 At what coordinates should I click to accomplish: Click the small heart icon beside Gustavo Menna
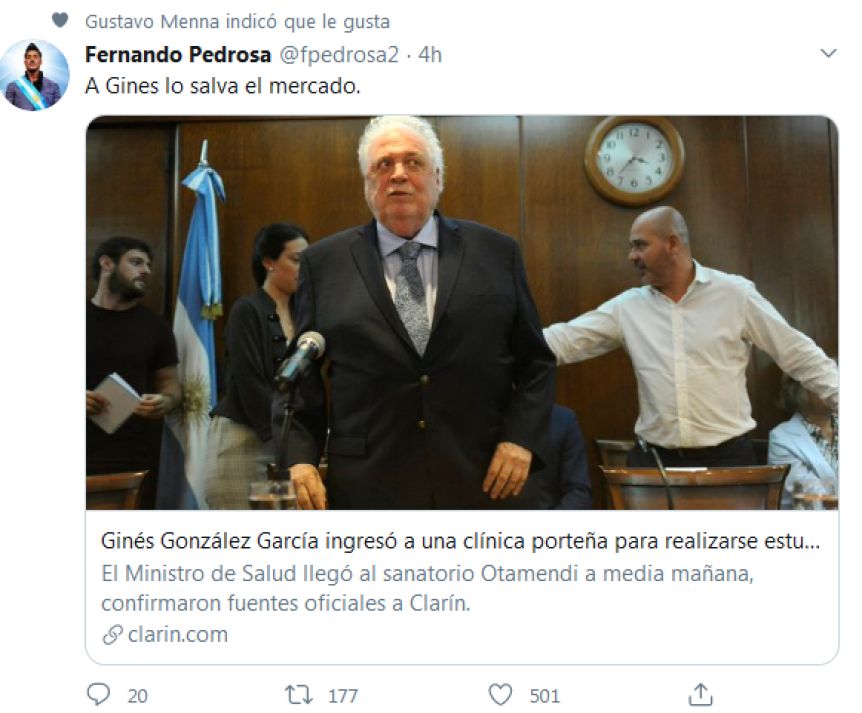pyautogui.click(x=60, y=20)
